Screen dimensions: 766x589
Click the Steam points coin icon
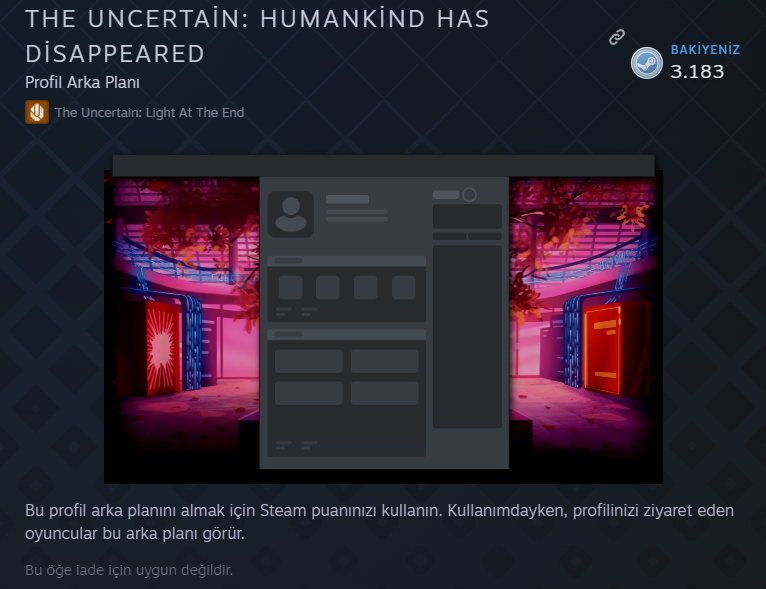pos(646,63)
